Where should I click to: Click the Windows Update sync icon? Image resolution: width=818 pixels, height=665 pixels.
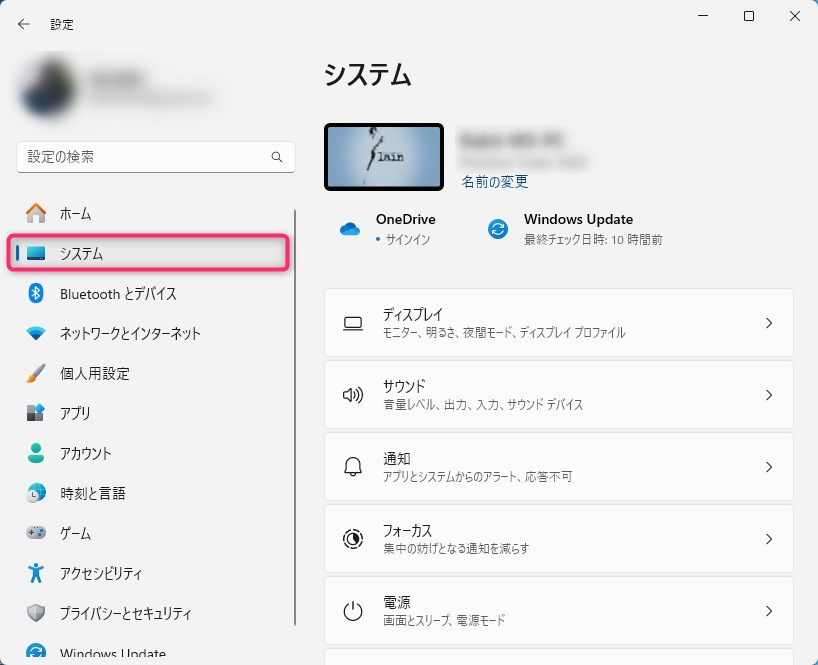click(497, 229)
